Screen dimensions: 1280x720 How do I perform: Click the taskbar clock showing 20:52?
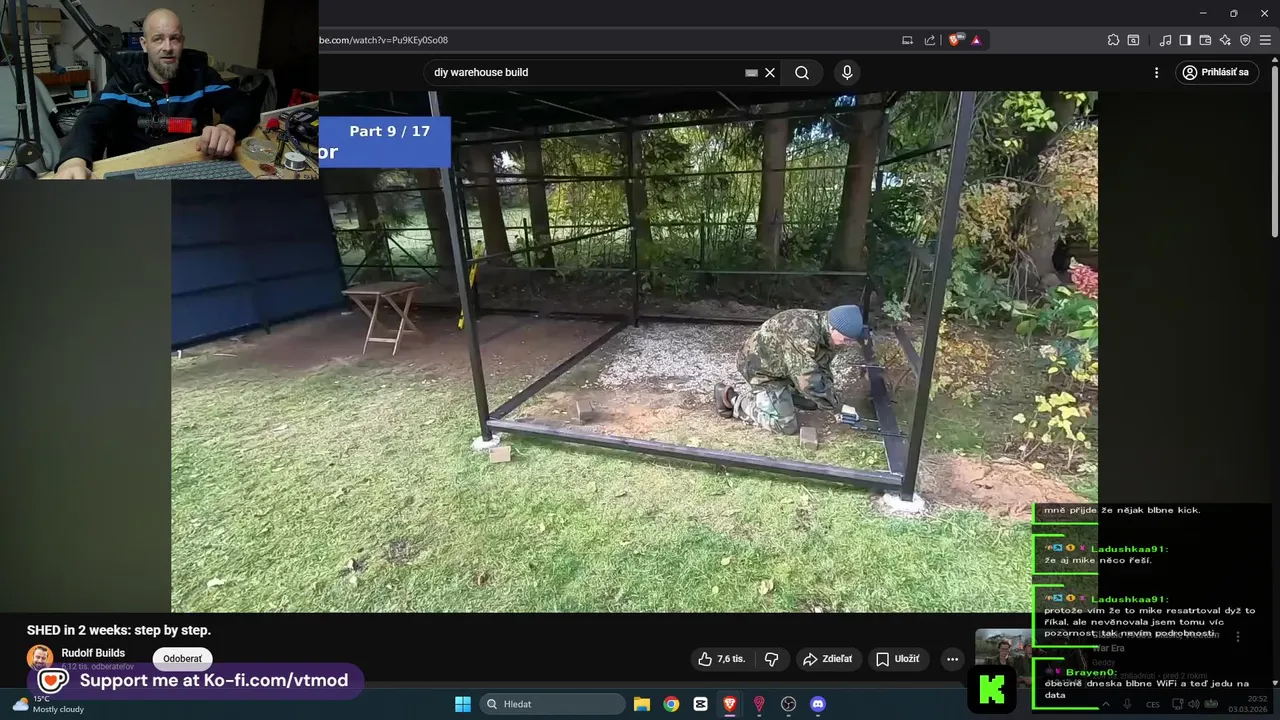coord(1249,704)
